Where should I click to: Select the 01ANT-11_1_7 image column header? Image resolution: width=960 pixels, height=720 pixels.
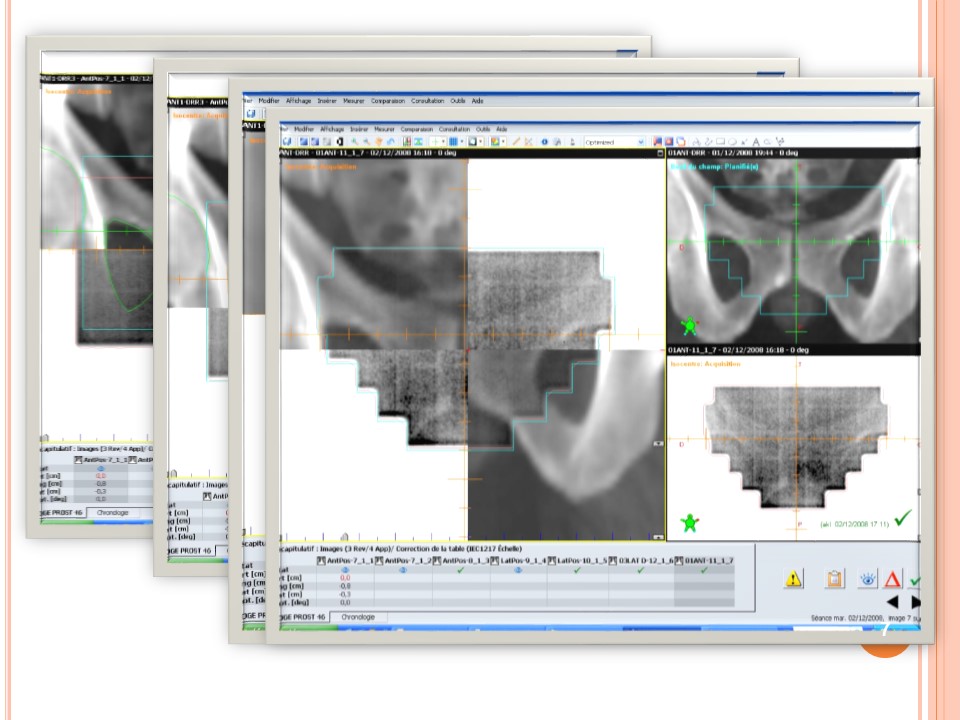coord(704,560)
